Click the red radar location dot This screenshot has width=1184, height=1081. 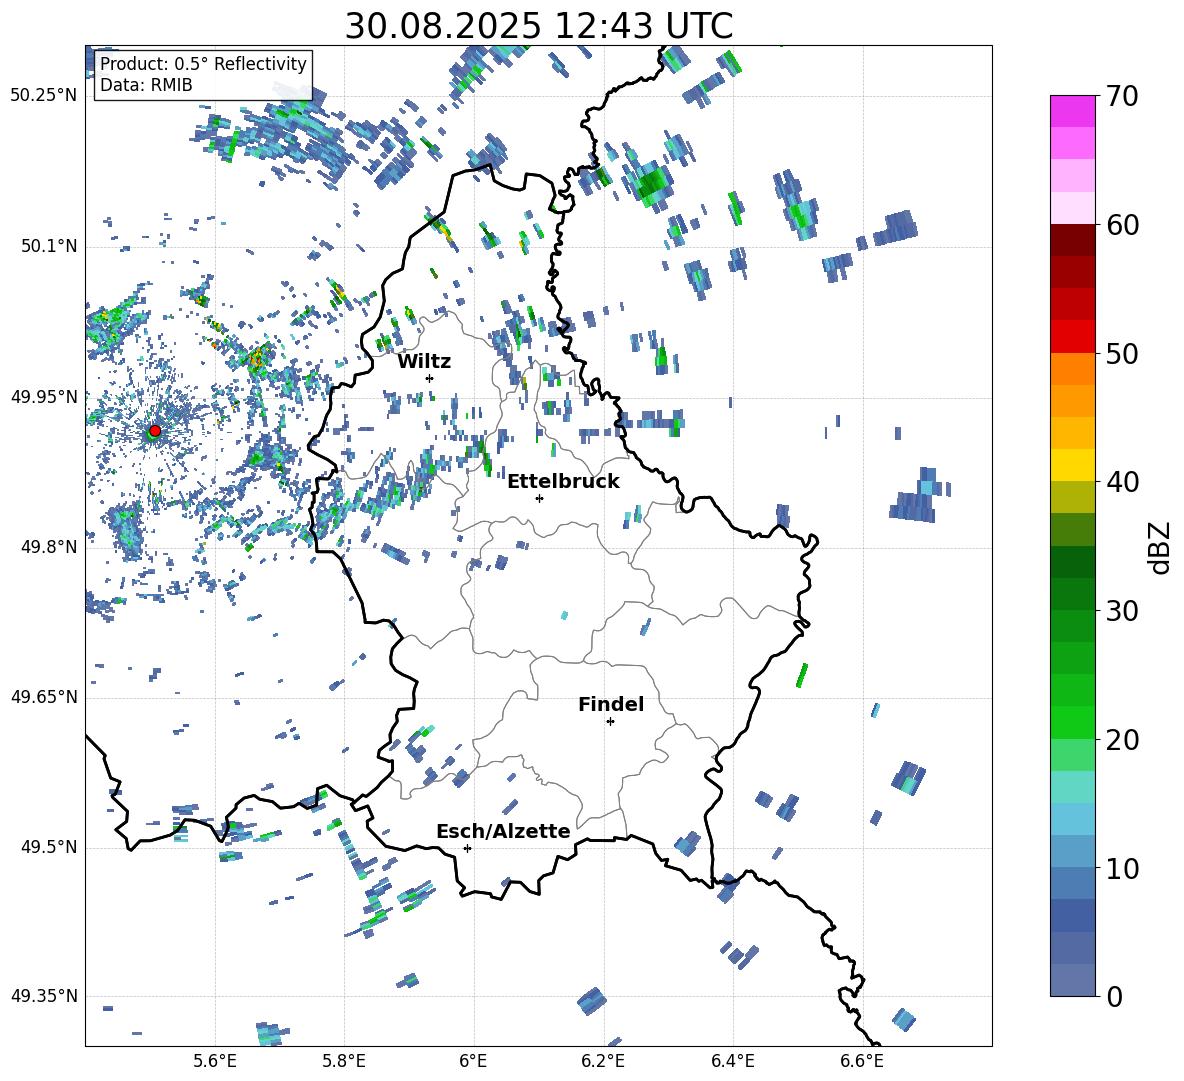(155, 431)
